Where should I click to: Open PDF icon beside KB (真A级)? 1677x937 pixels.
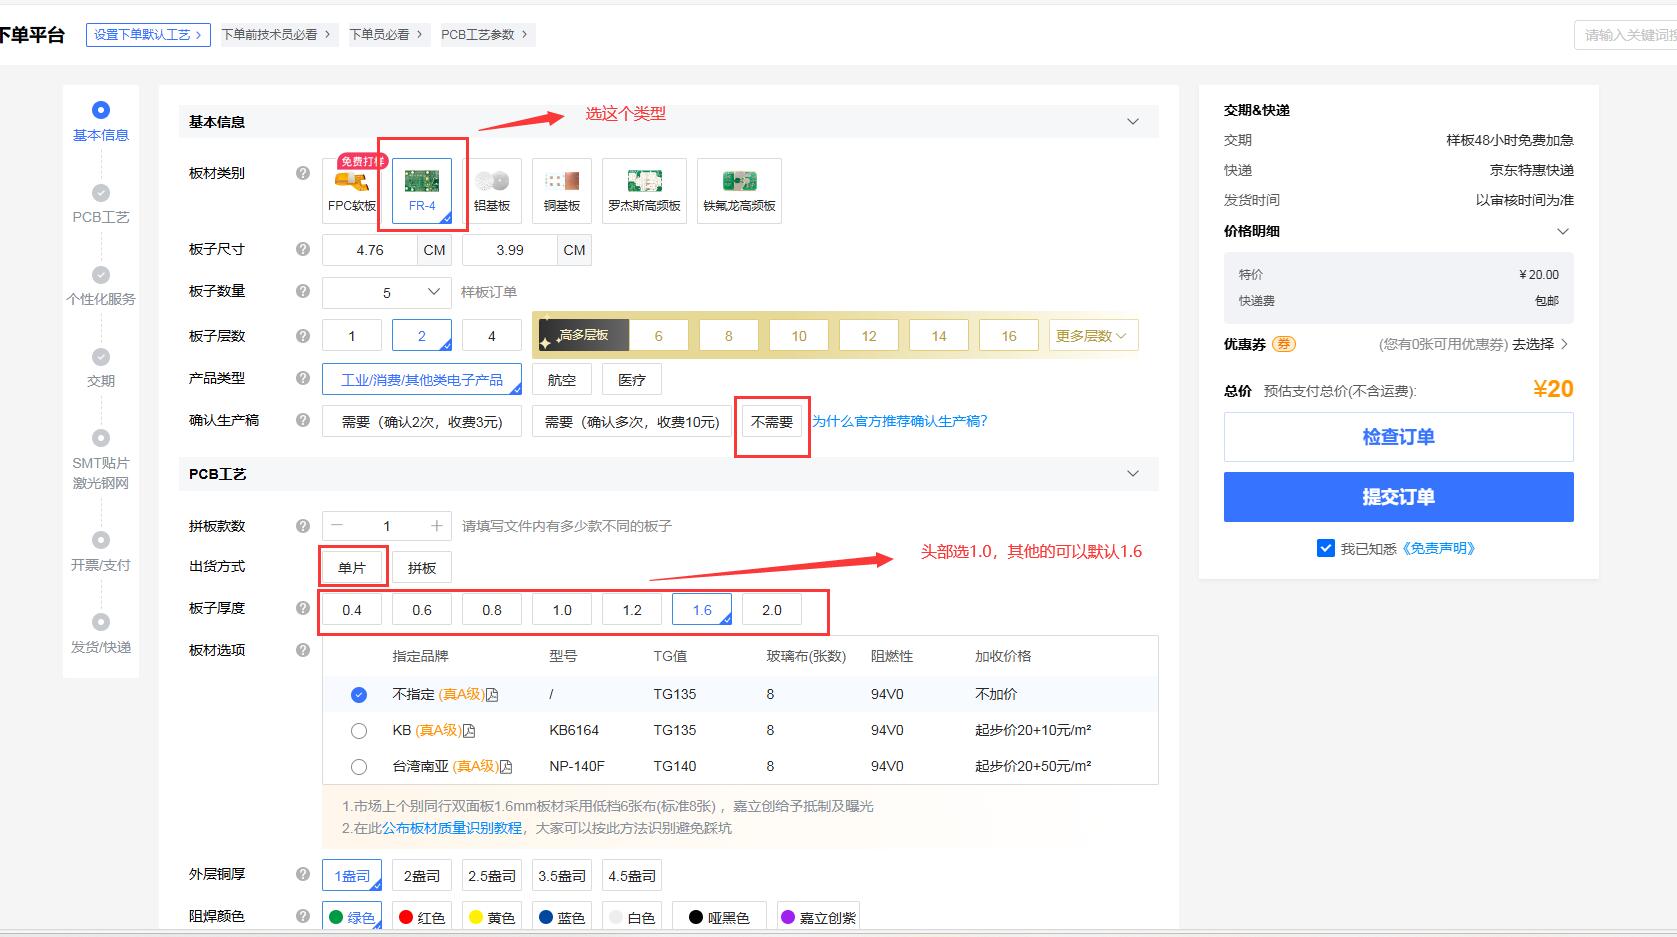469,731
